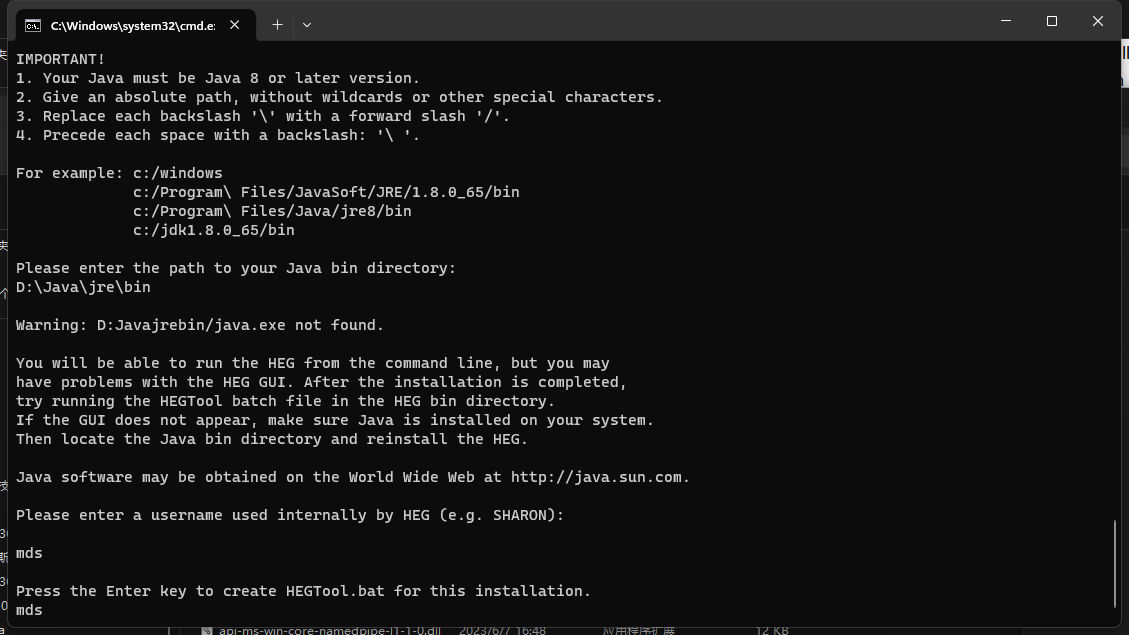1129x635 pixels.
Task: Click the 'D:\Java\jre\bin' entered path line
Action: [84, 287]
